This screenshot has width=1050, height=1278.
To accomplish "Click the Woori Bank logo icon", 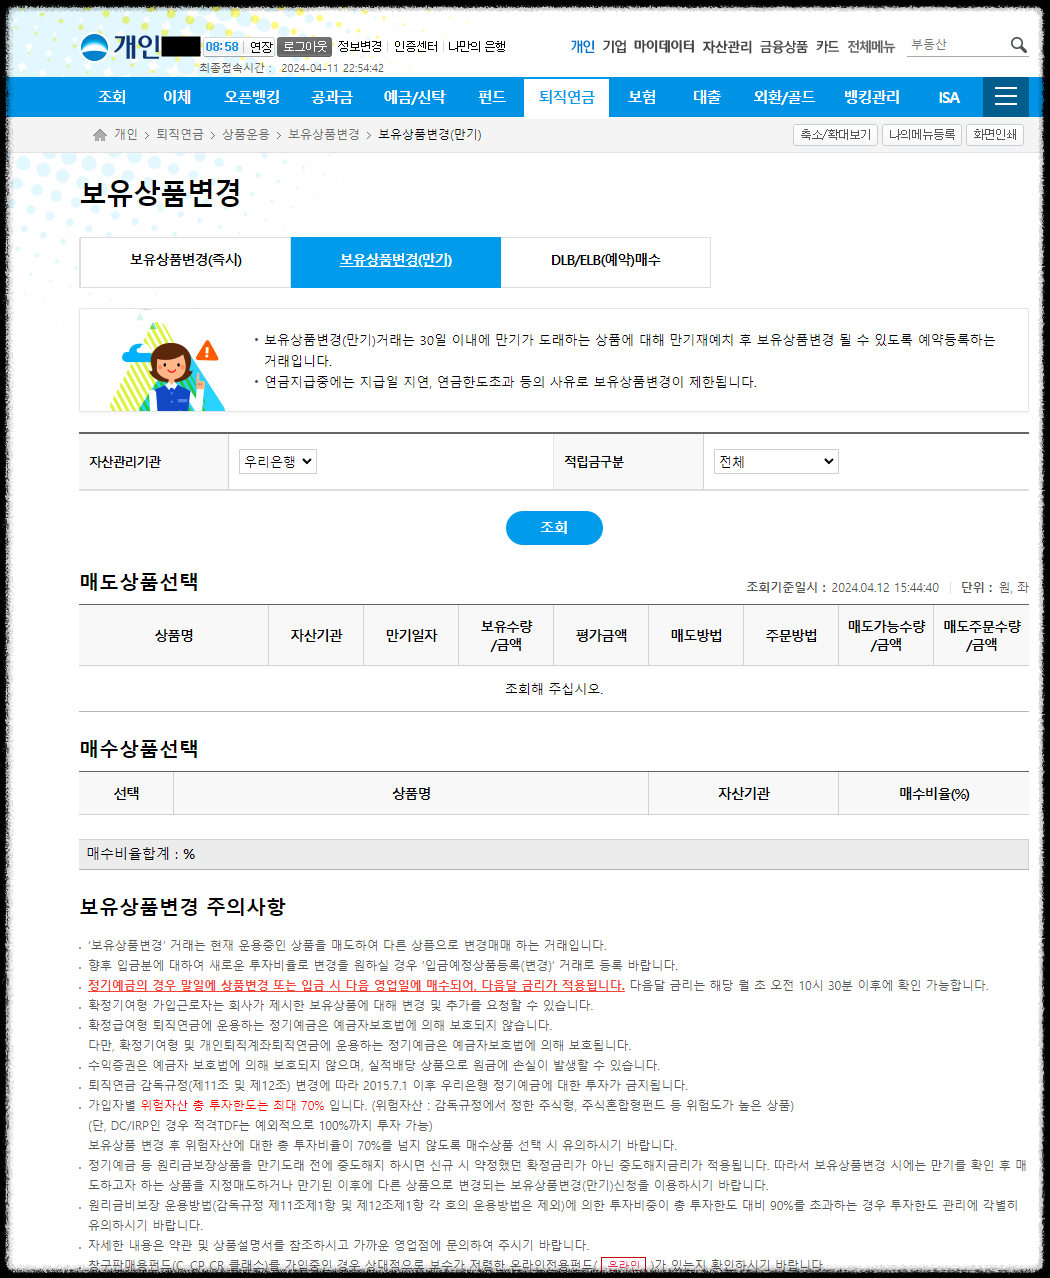I will 94,47.
